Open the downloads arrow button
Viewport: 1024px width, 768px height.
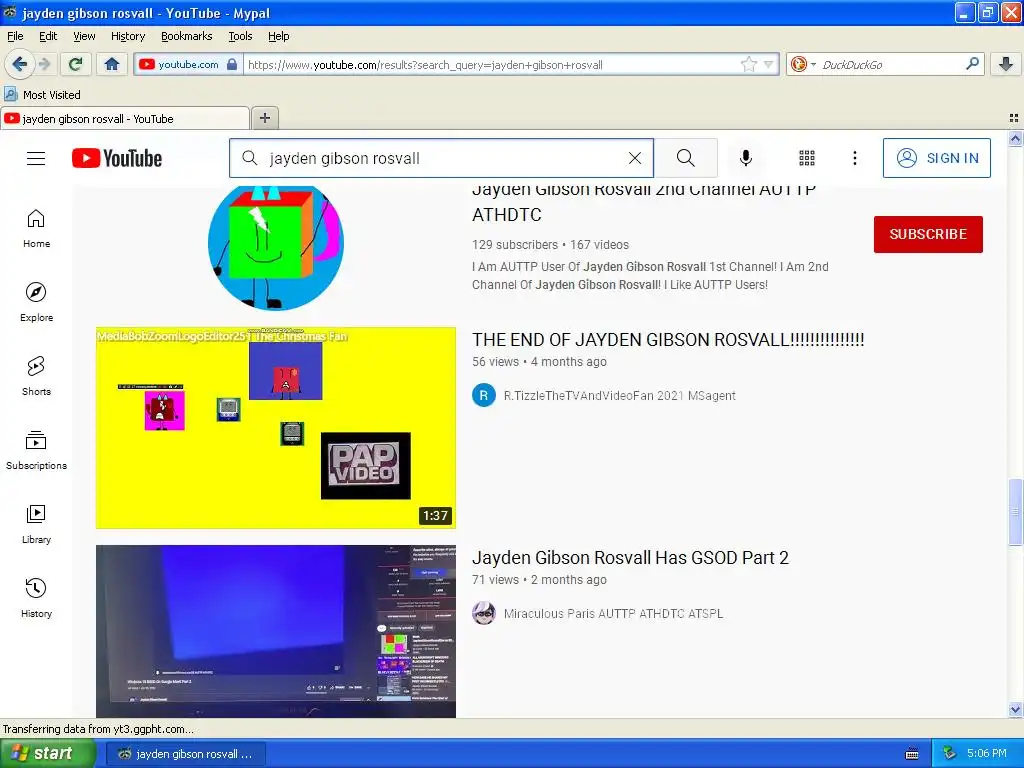click(x=1006, y=64)
